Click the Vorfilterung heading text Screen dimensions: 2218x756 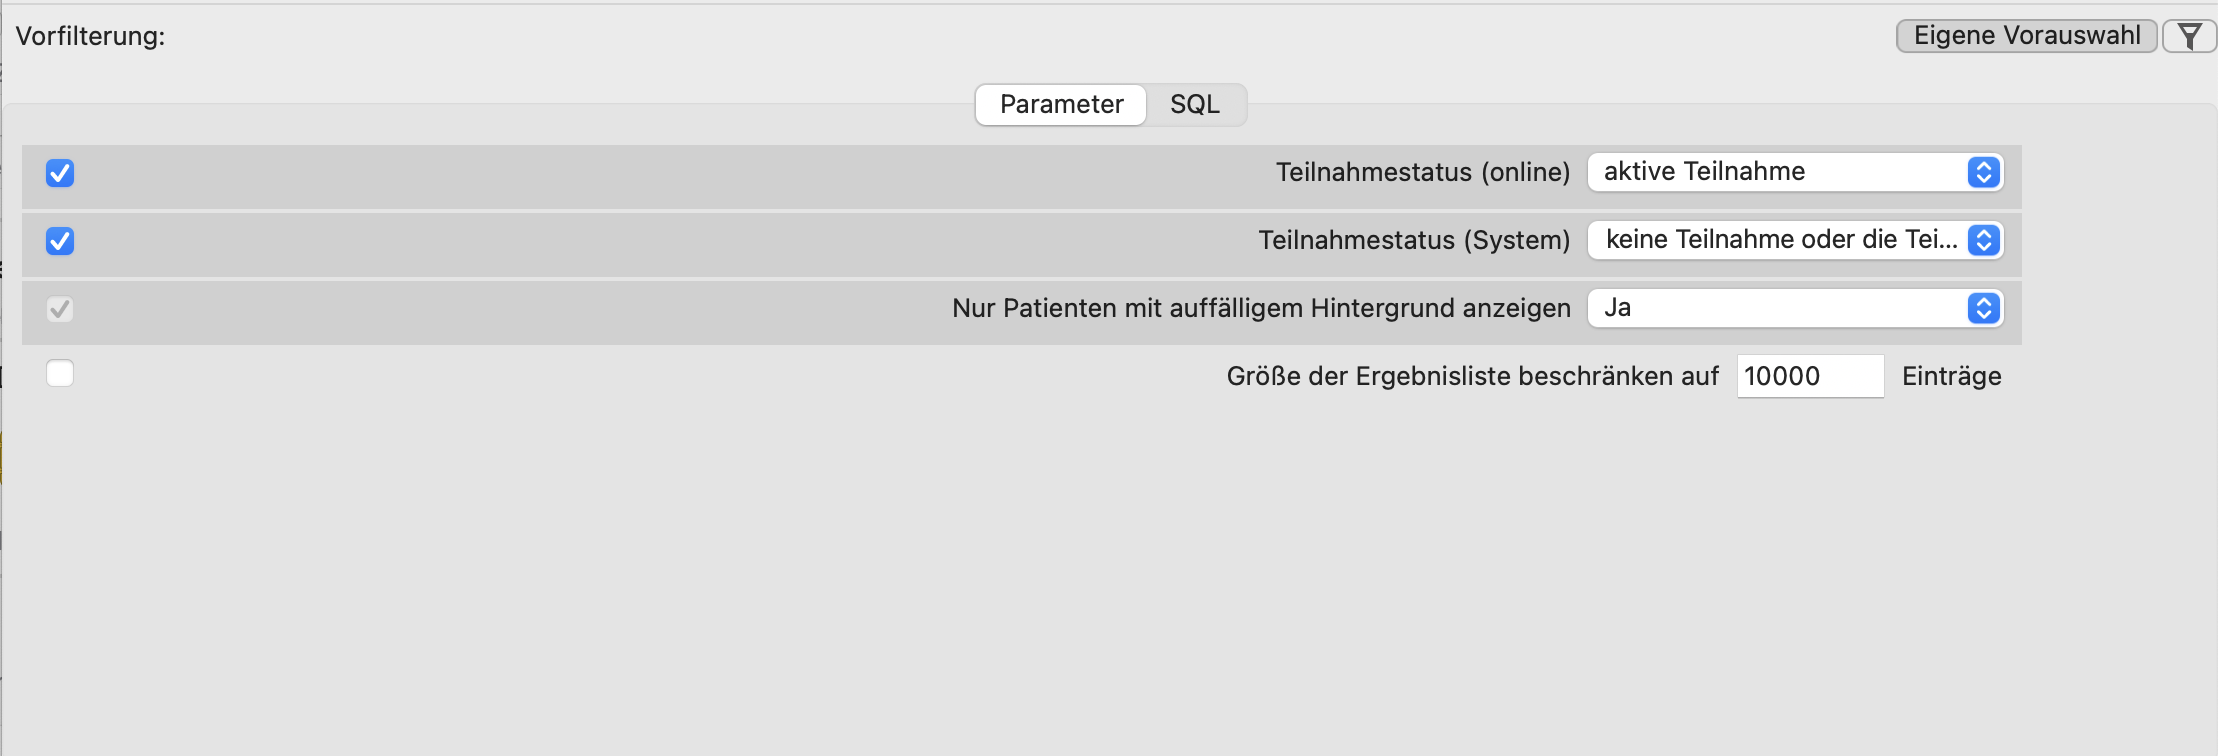coord(90,36)
